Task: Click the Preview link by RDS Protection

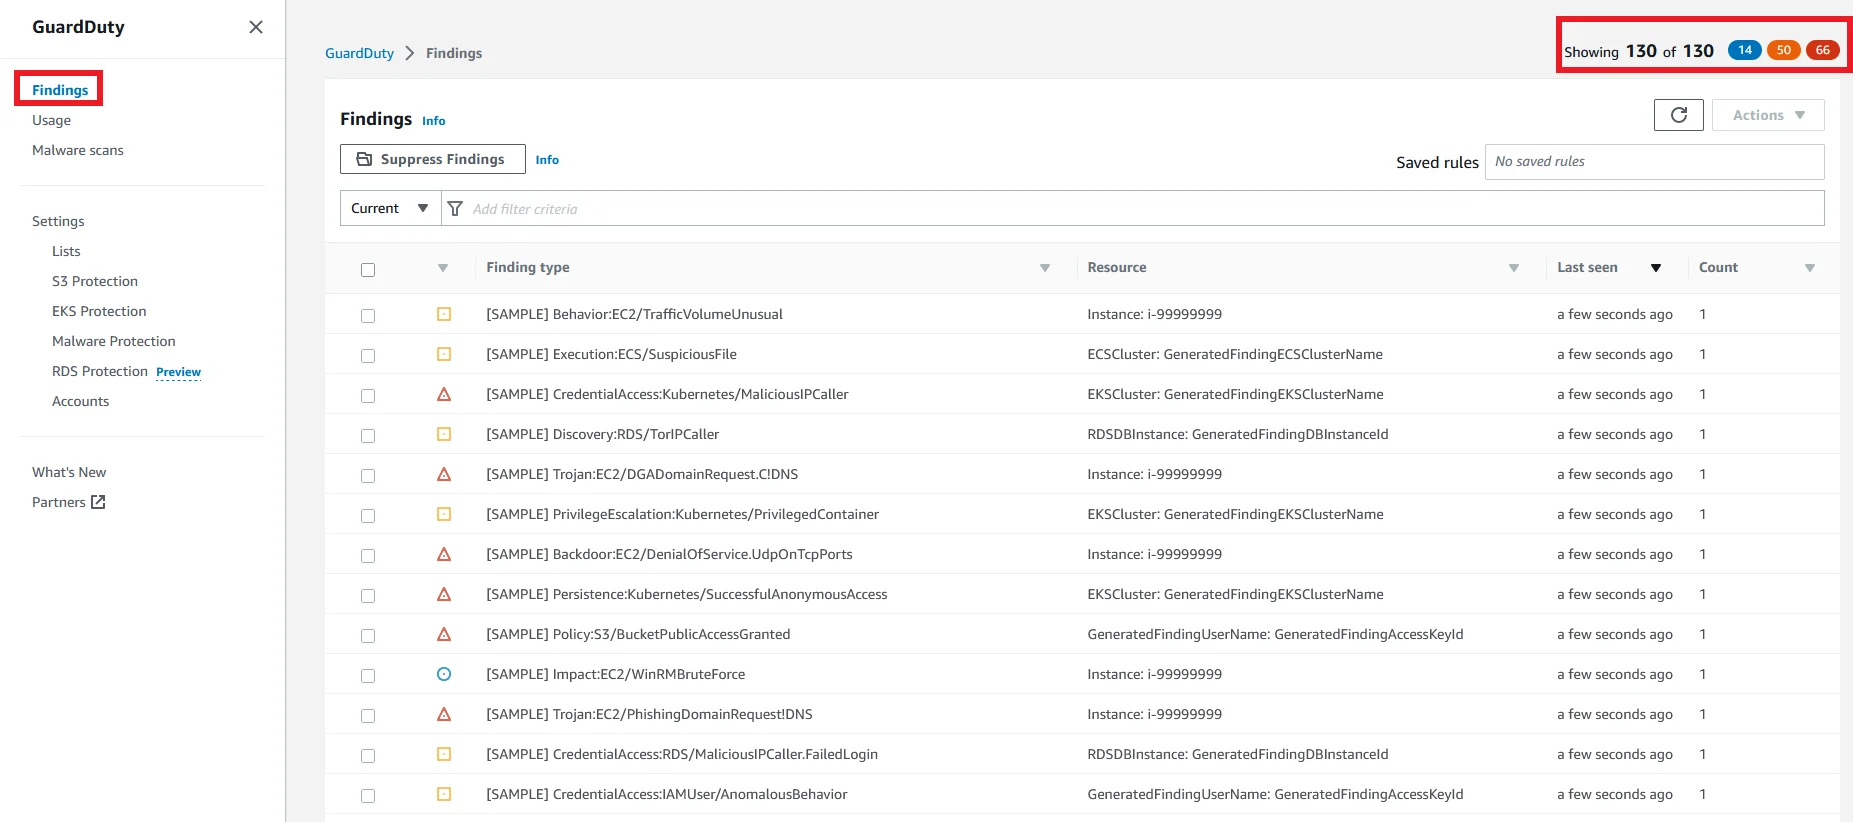Action: pyautogui.click(x=178, y=372)
